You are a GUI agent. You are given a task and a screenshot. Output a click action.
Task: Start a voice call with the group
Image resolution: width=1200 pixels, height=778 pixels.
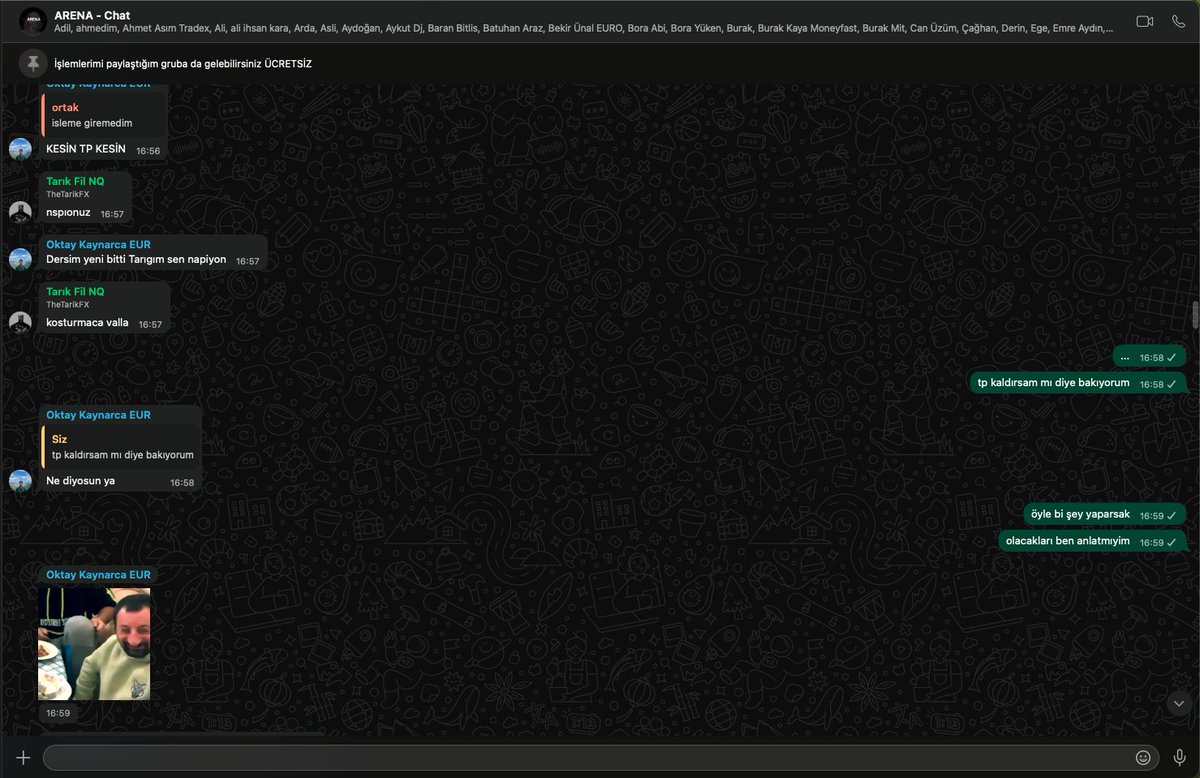click(1178, 21)
